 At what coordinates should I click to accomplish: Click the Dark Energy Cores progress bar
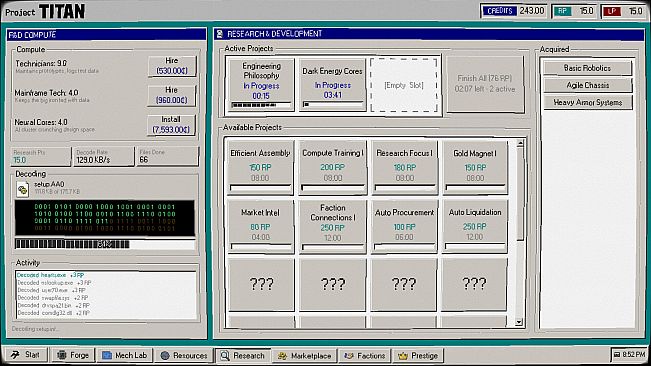333,105
